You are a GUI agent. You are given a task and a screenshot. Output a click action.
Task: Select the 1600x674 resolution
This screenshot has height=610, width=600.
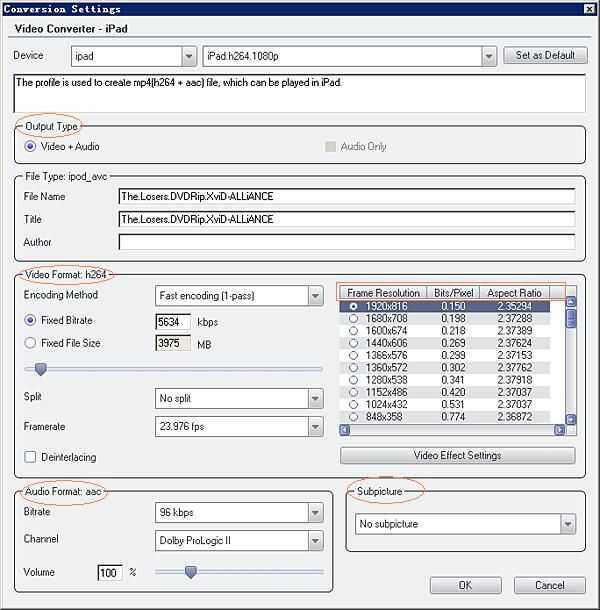[445, 331]
